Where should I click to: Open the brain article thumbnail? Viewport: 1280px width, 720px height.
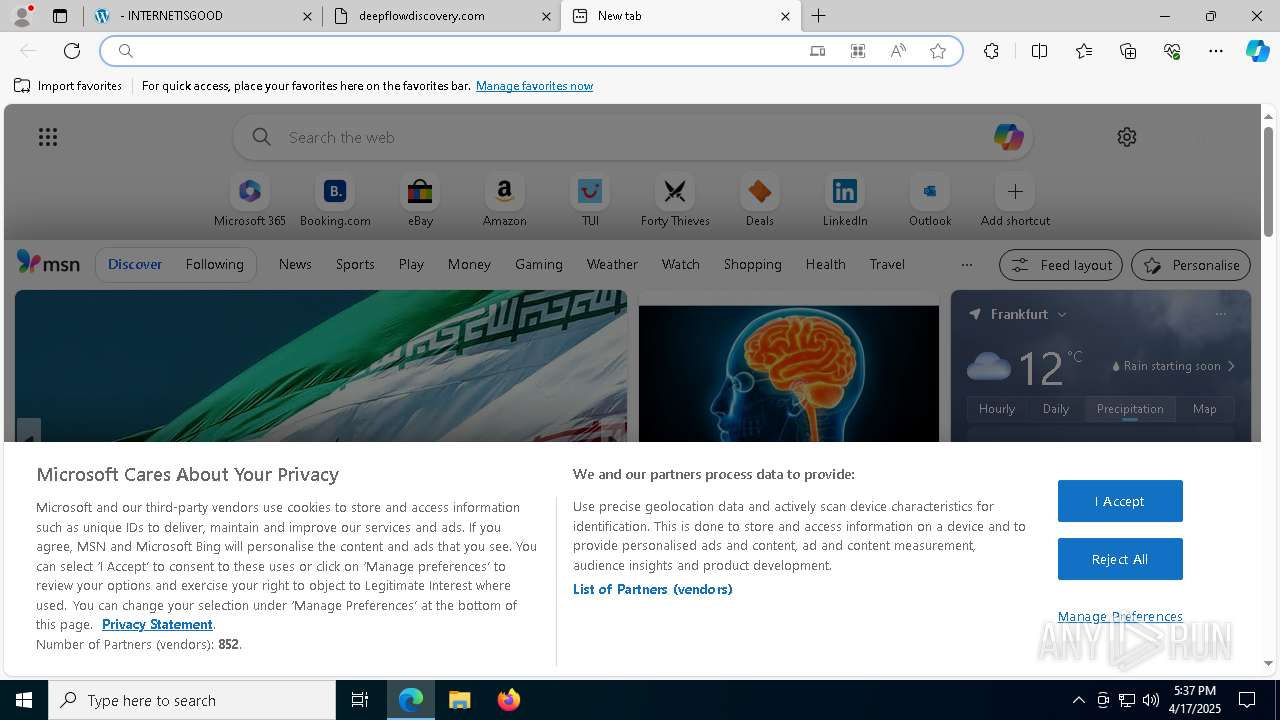[x=789, y=374]
